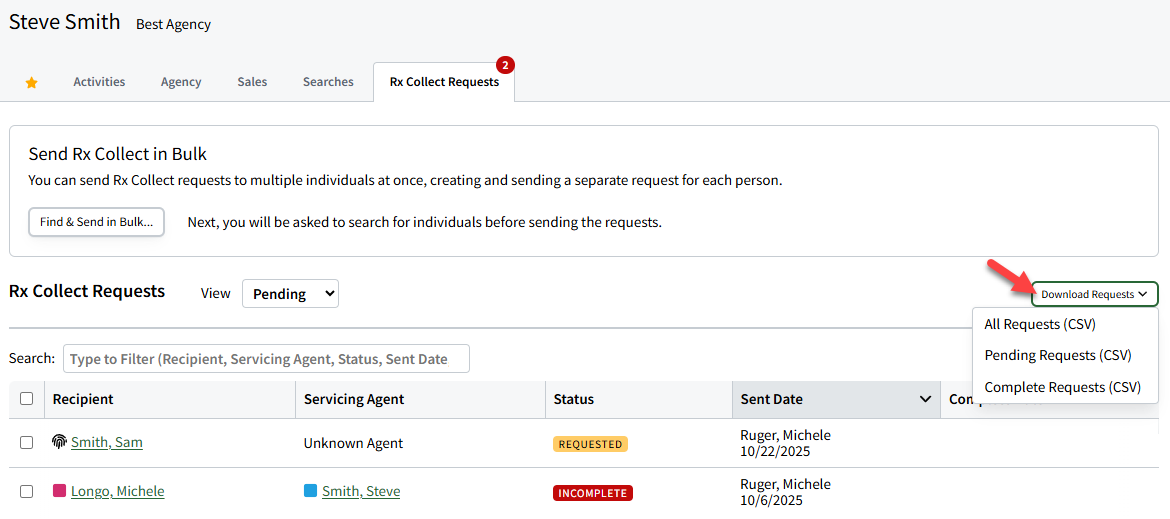
Task: Open the starred favorites tab
Action: [31, 83]
